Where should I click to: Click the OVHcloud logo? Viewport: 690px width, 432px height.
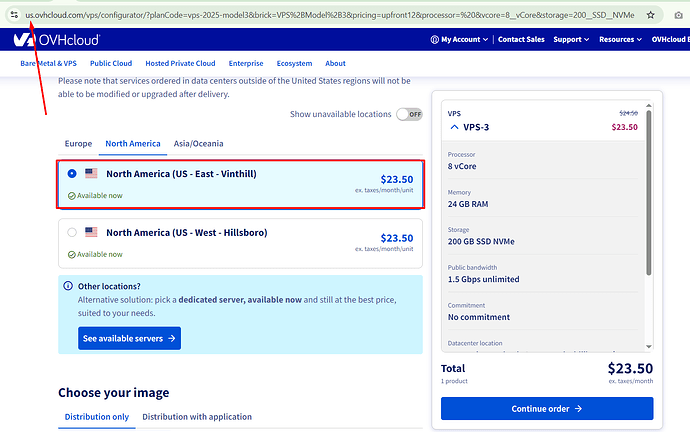(56, 40)
